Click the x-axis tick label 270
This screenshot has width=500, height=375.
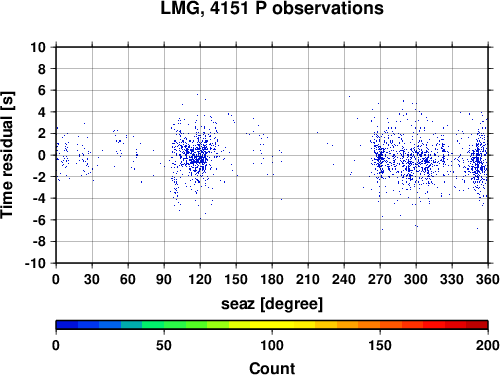(x=380, y=279)
